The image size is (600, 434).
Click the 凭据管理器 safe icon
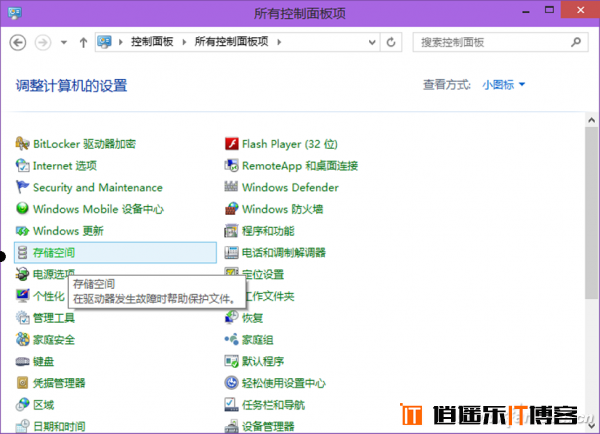tap(22, 383)
